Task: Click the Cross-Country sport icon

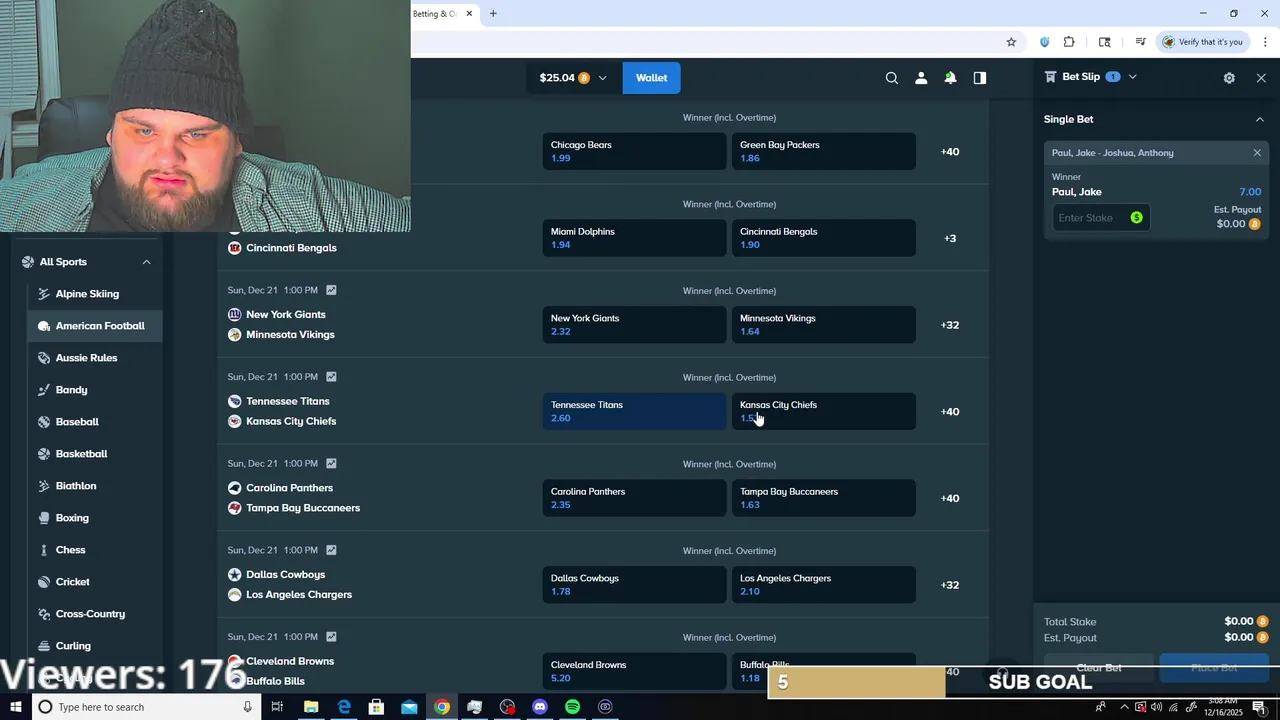Action: (44, 614)
